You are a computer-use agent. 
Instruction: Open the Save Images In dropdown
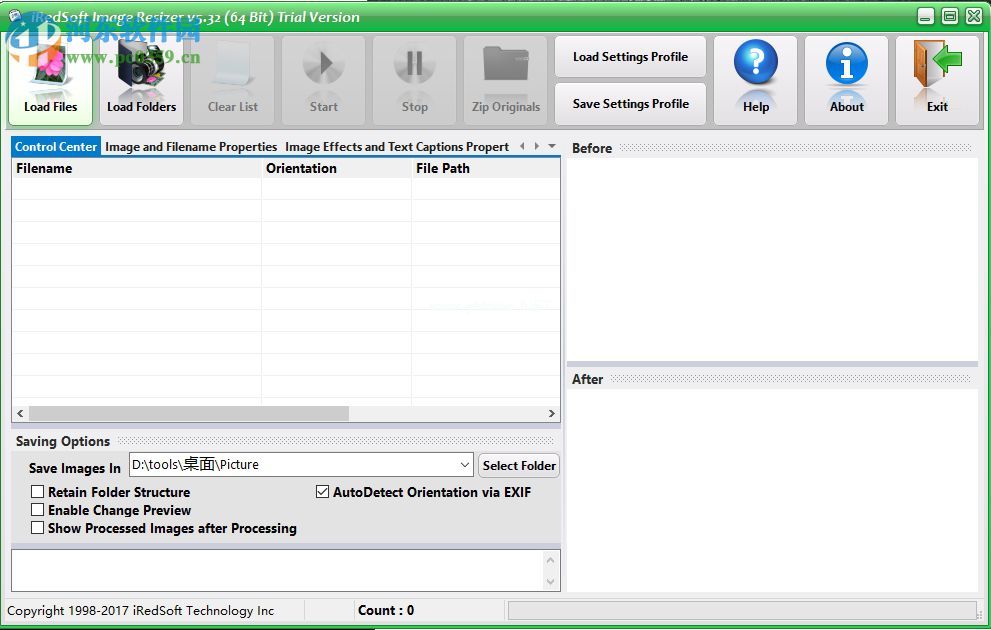(x=463, y=464)
